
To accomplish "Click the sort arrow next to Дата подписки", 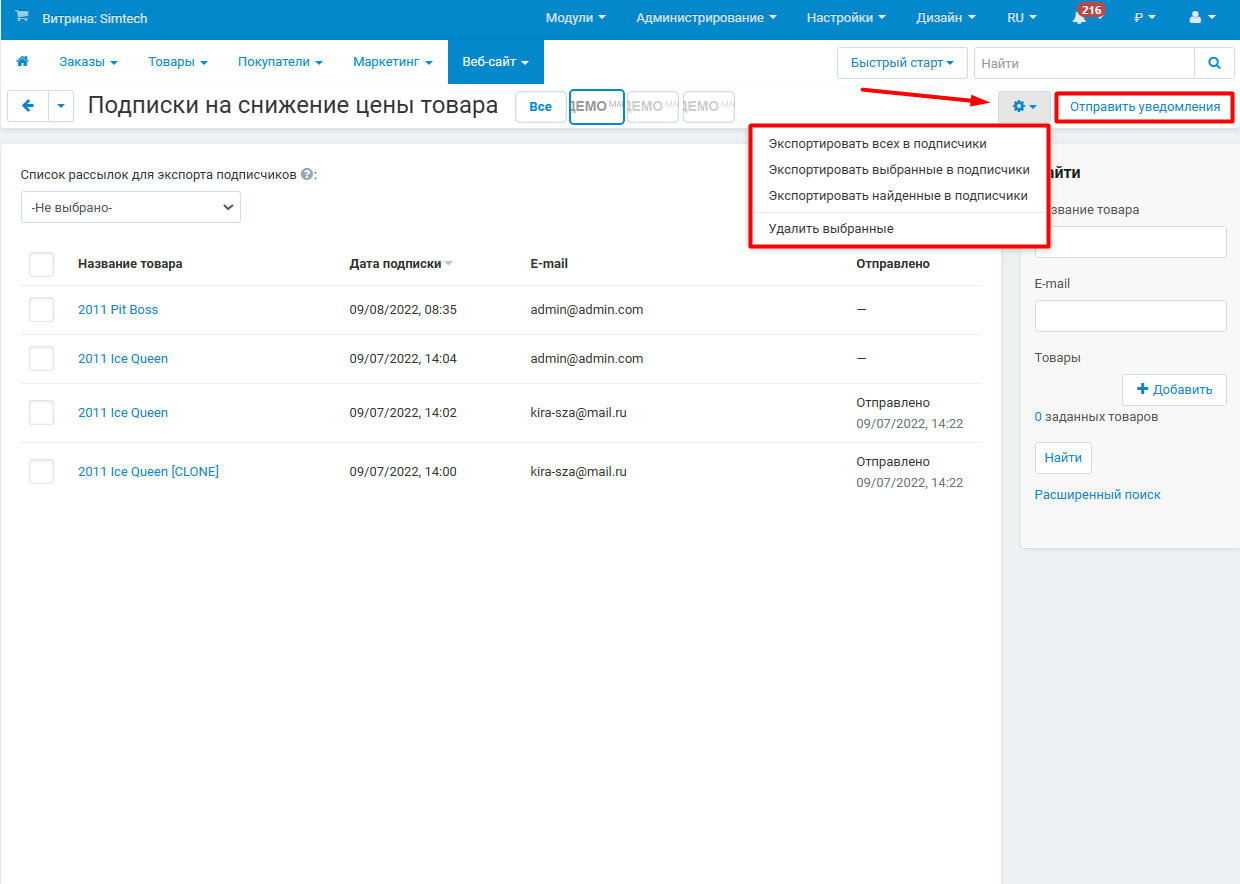I will coord(448,264).
